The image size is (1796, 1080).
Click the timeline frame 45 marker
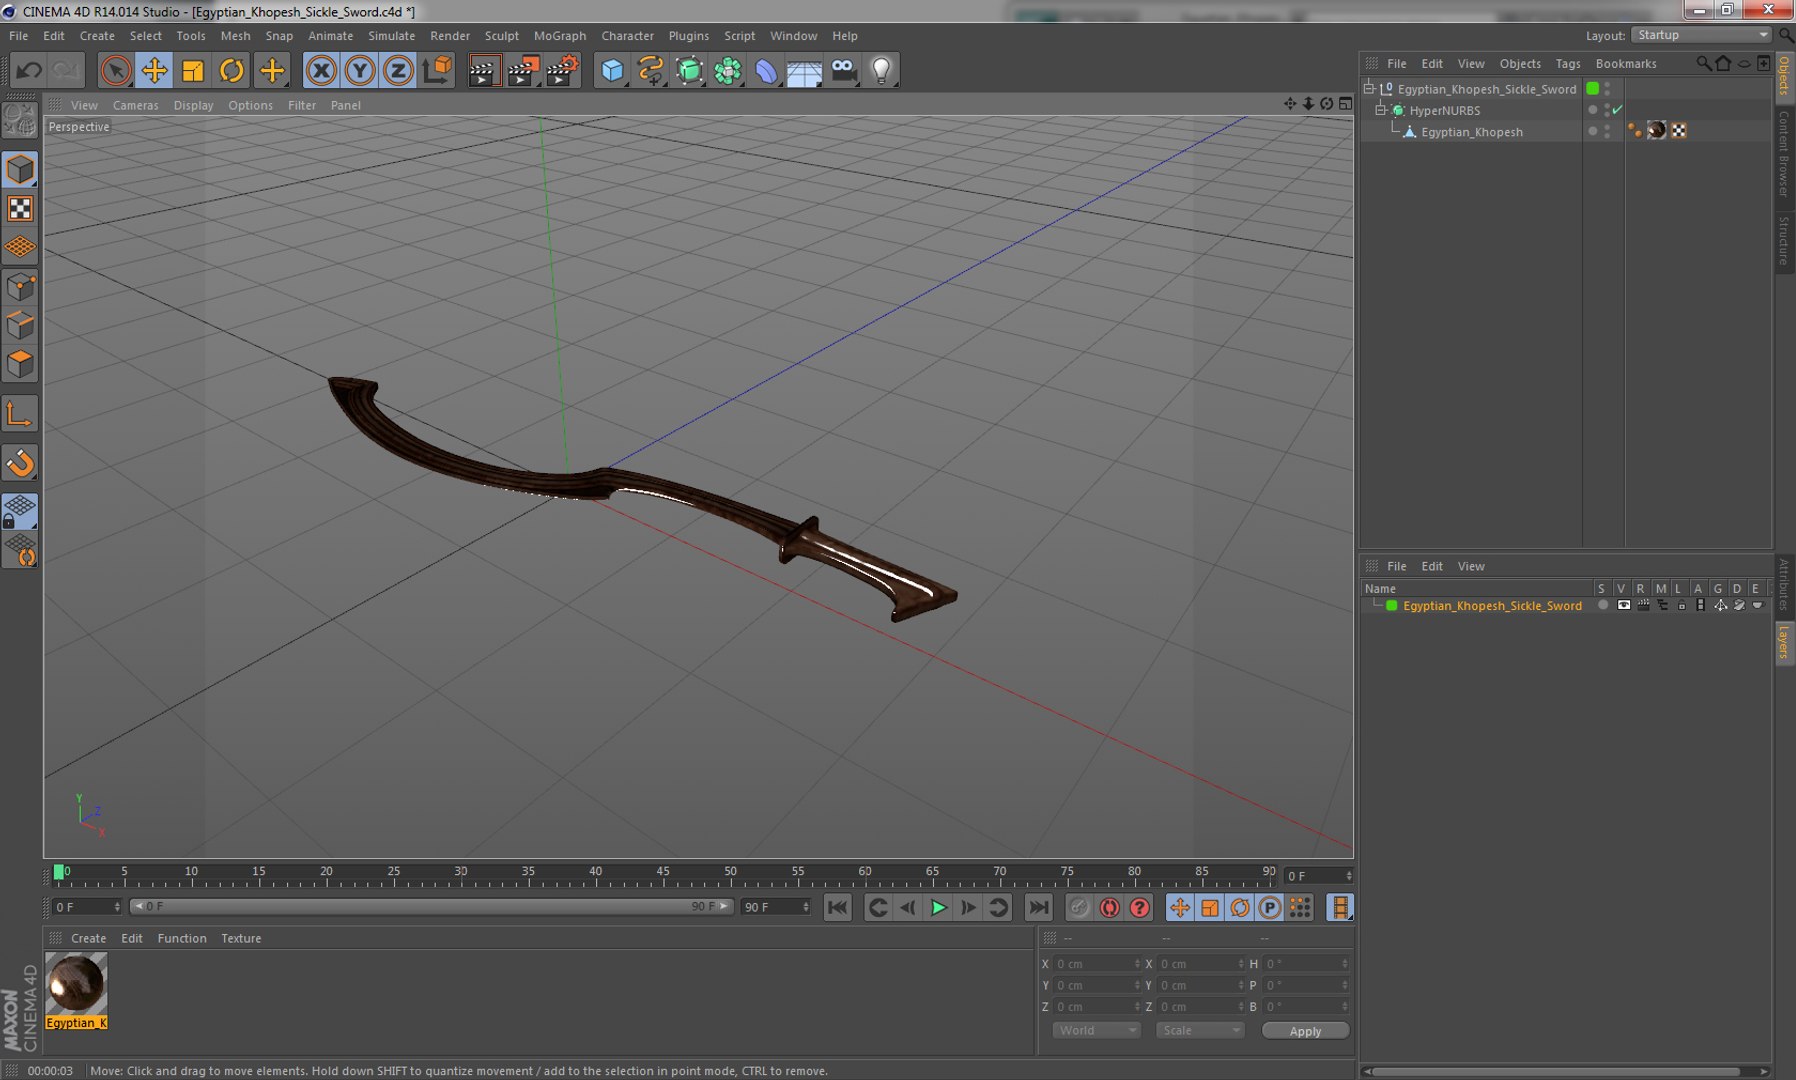tap(662, 872)
